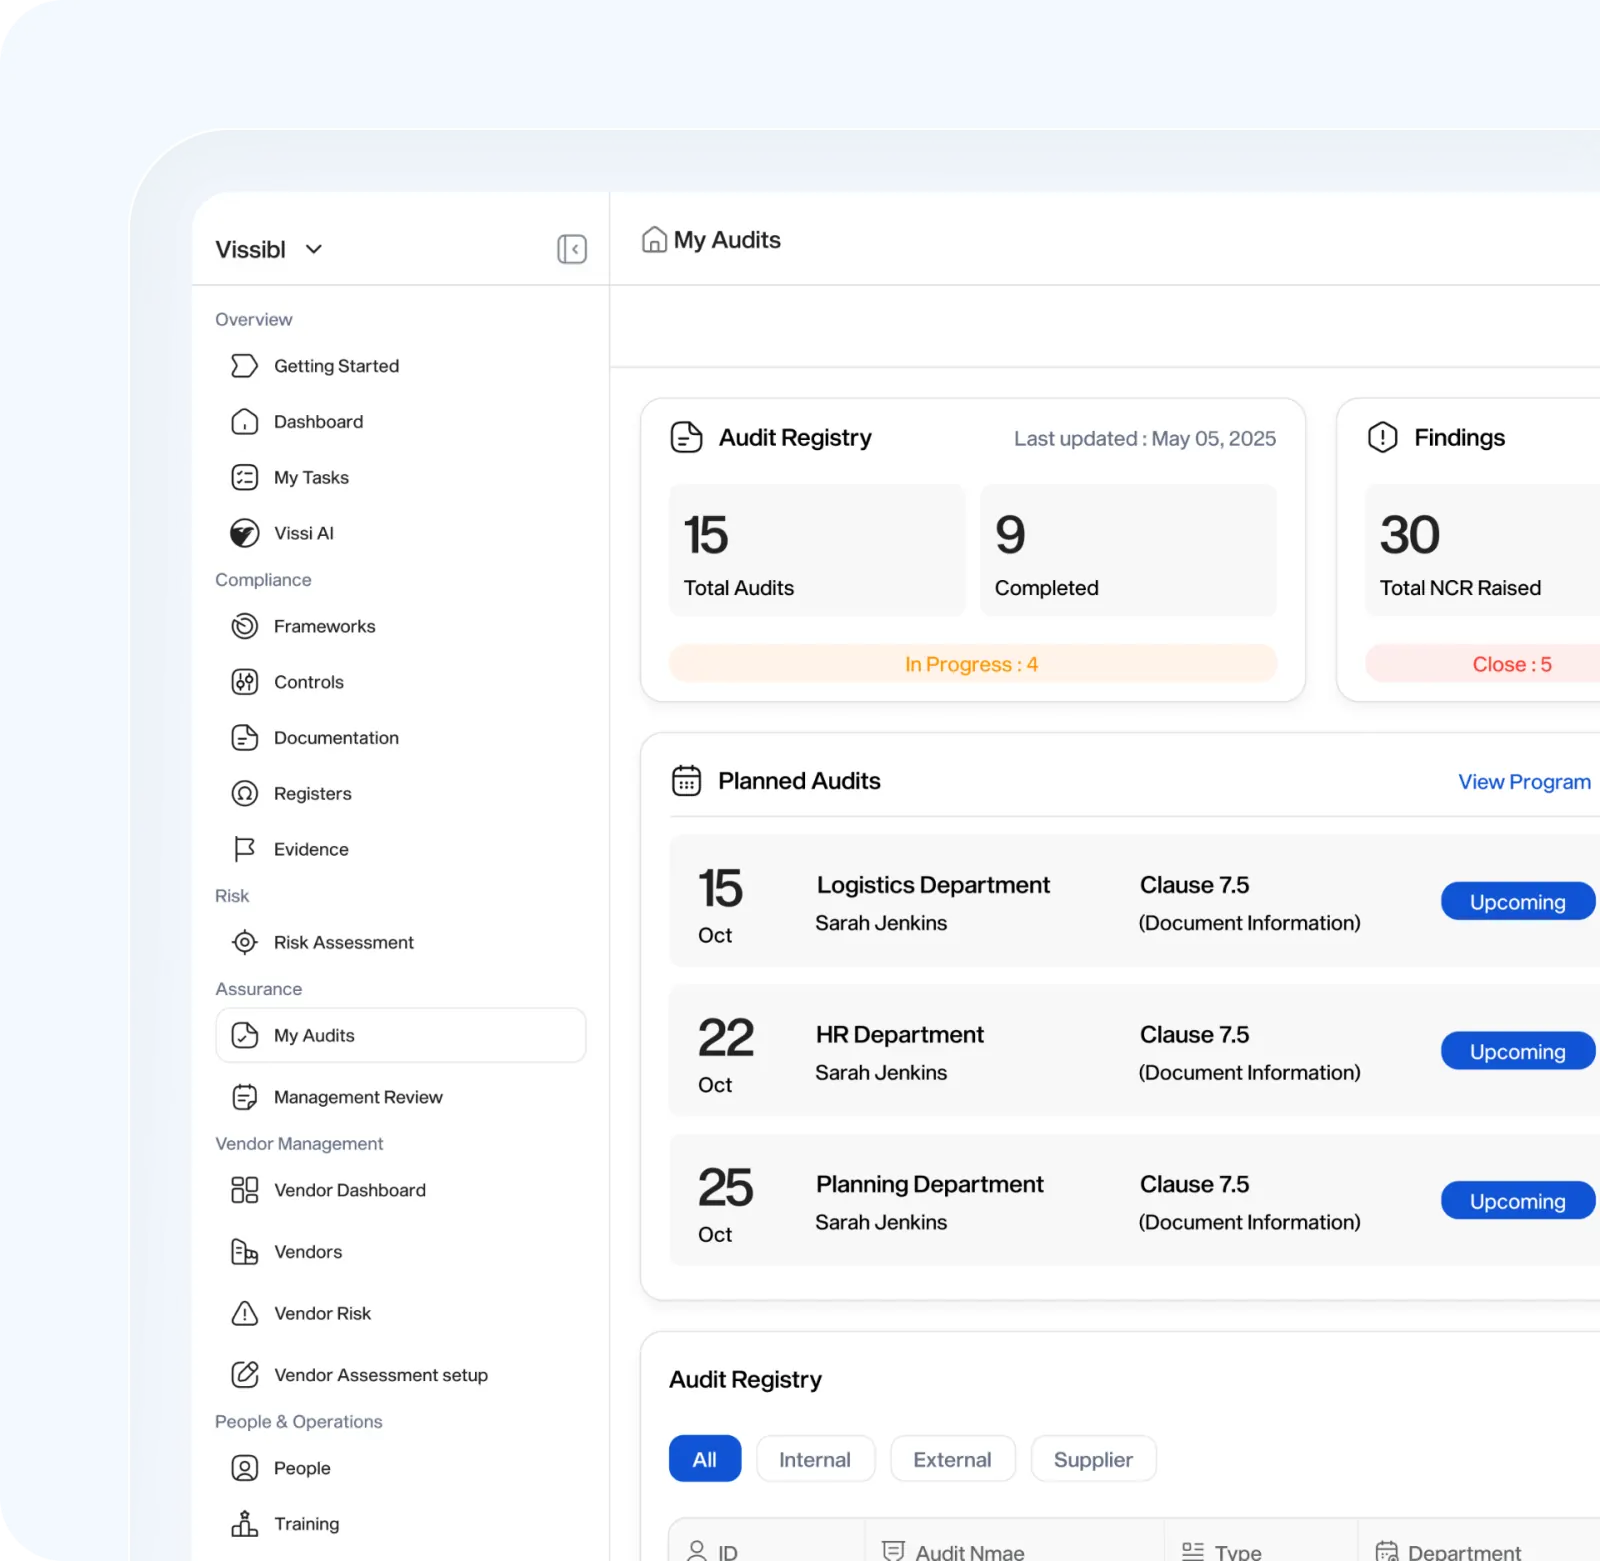Navigate to Dashboard in sidebar
Screen dimensions: 1600x1561
click(319, 422)
